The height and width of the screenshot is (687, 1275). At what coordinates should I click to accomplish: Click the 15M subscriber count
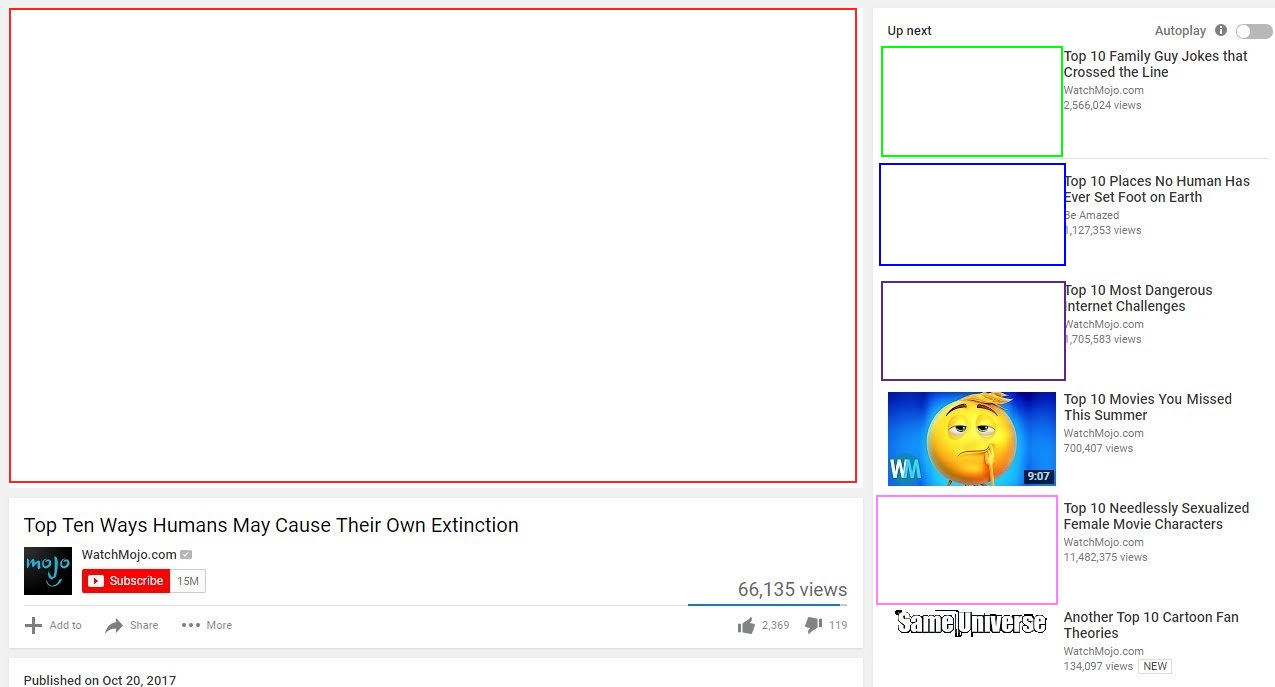pos(188,581)
